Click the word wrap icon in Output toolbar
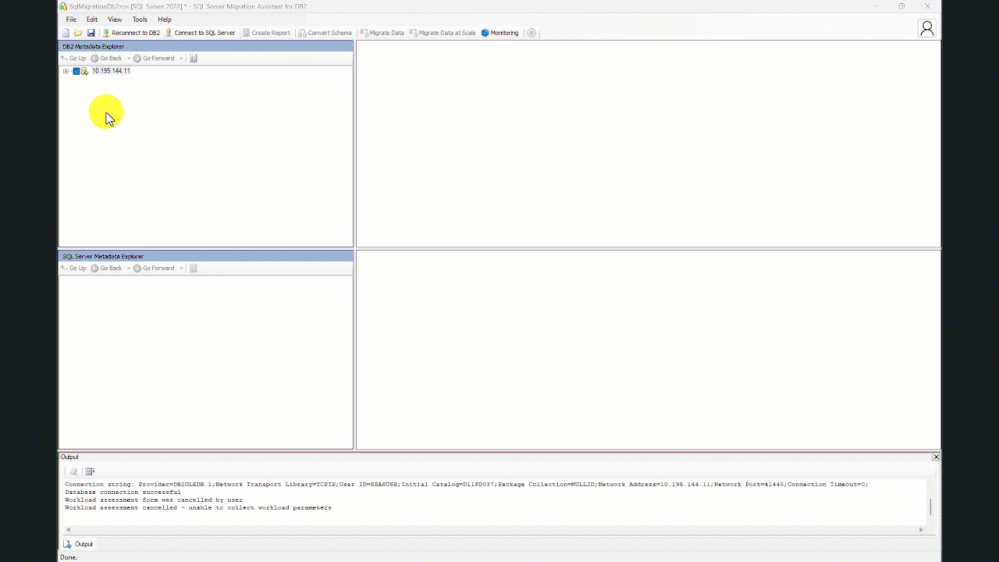The image size is (999, 562). tap(90, 472)
